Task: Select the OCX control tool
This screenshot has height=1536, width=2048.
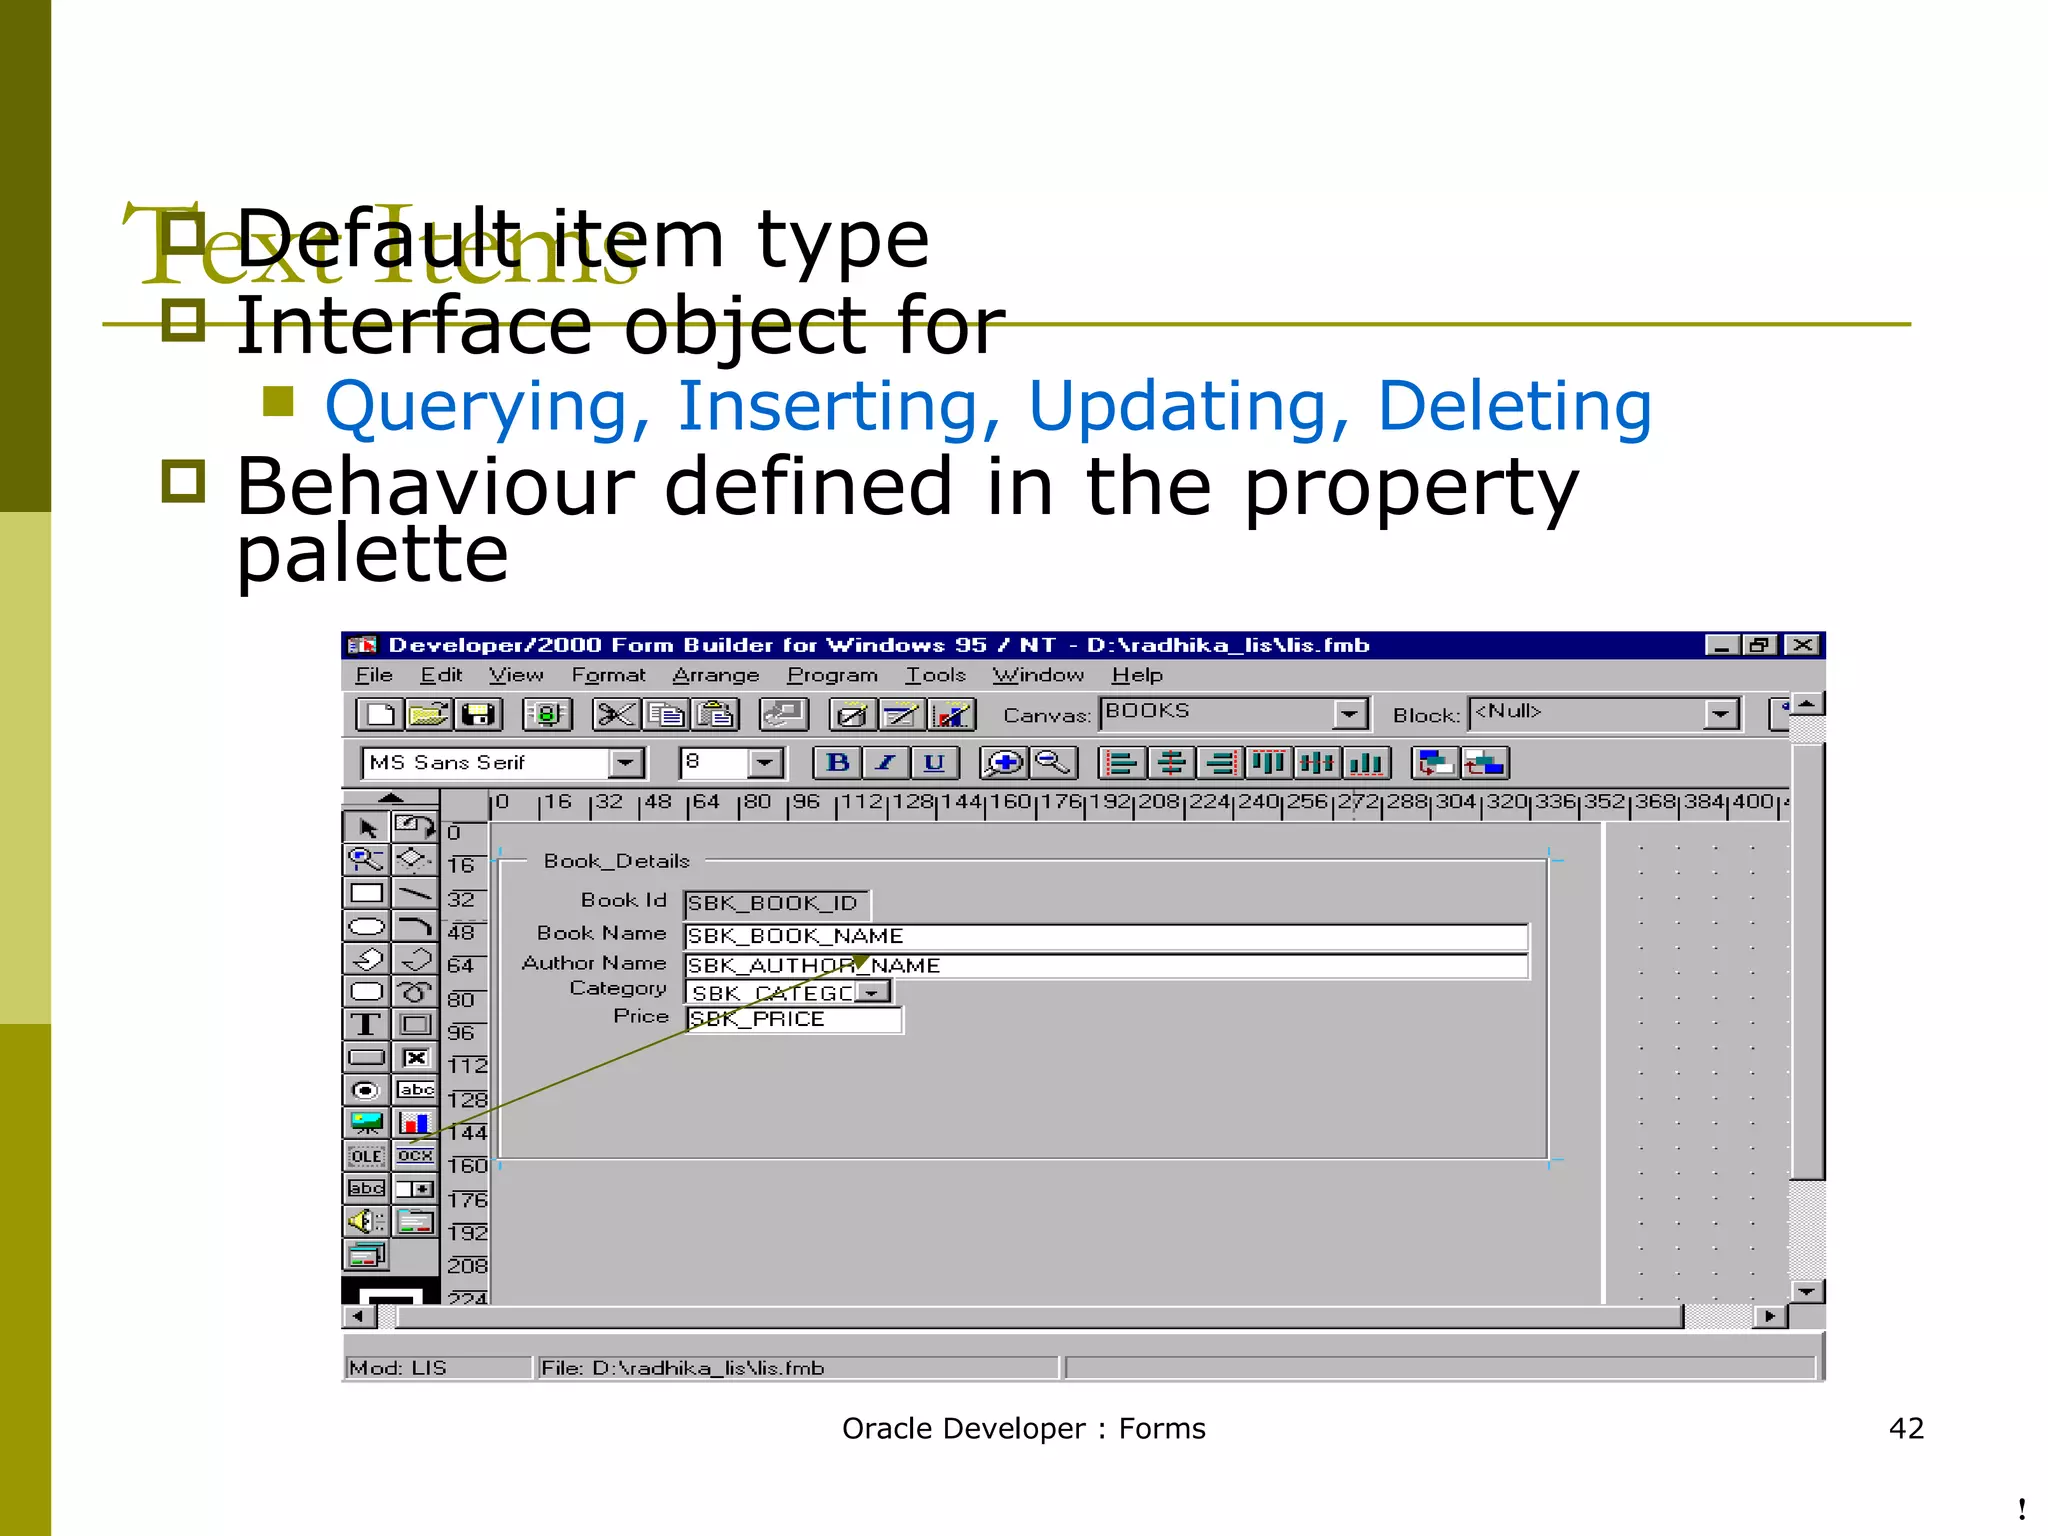Action: click(x=414, y=1156)
